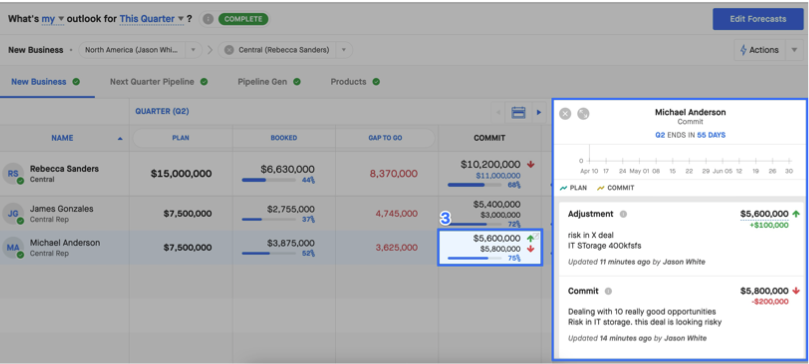Click the COMMIT column header

pyautogui.click(x=489, y=138)
